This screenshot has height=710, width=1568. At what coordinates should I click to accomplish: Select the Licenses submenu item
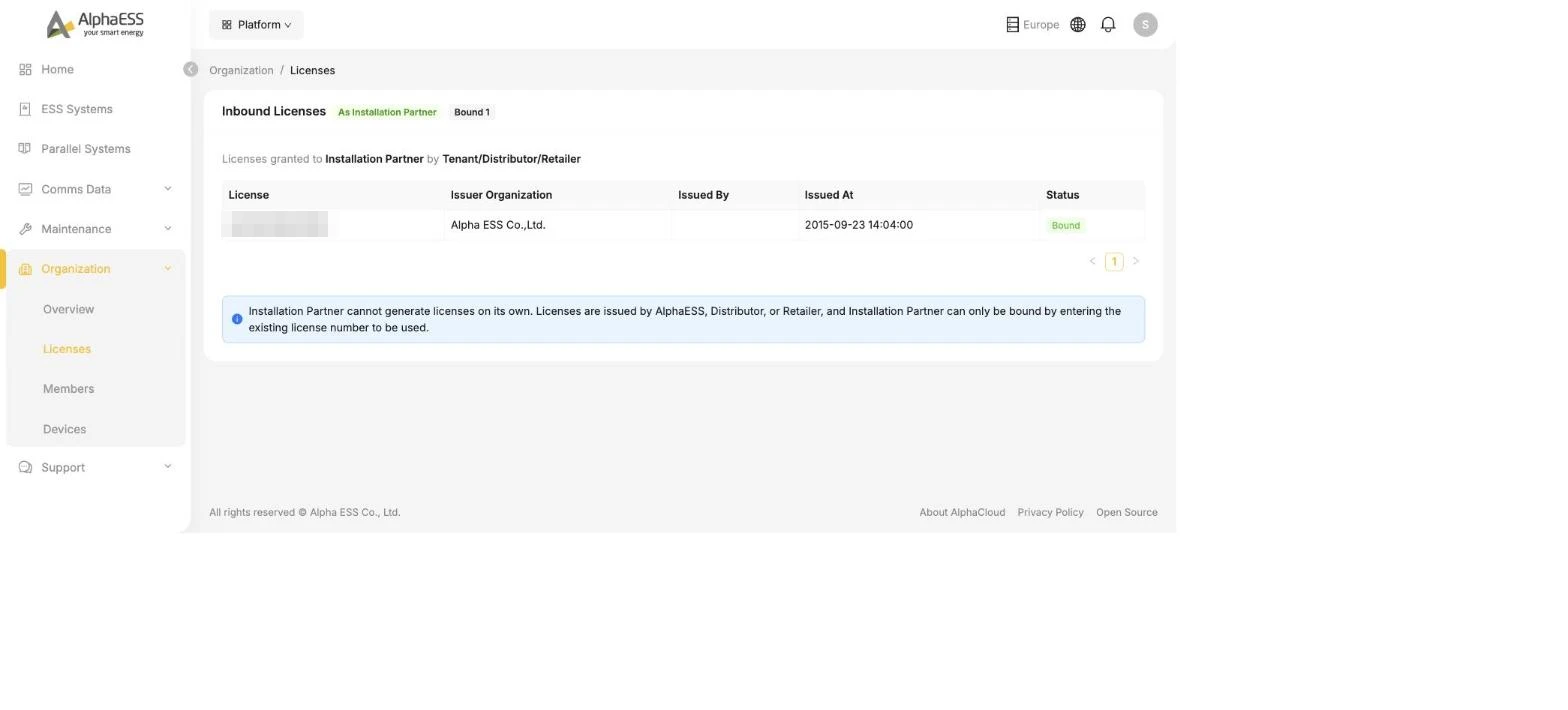(67, 349)
